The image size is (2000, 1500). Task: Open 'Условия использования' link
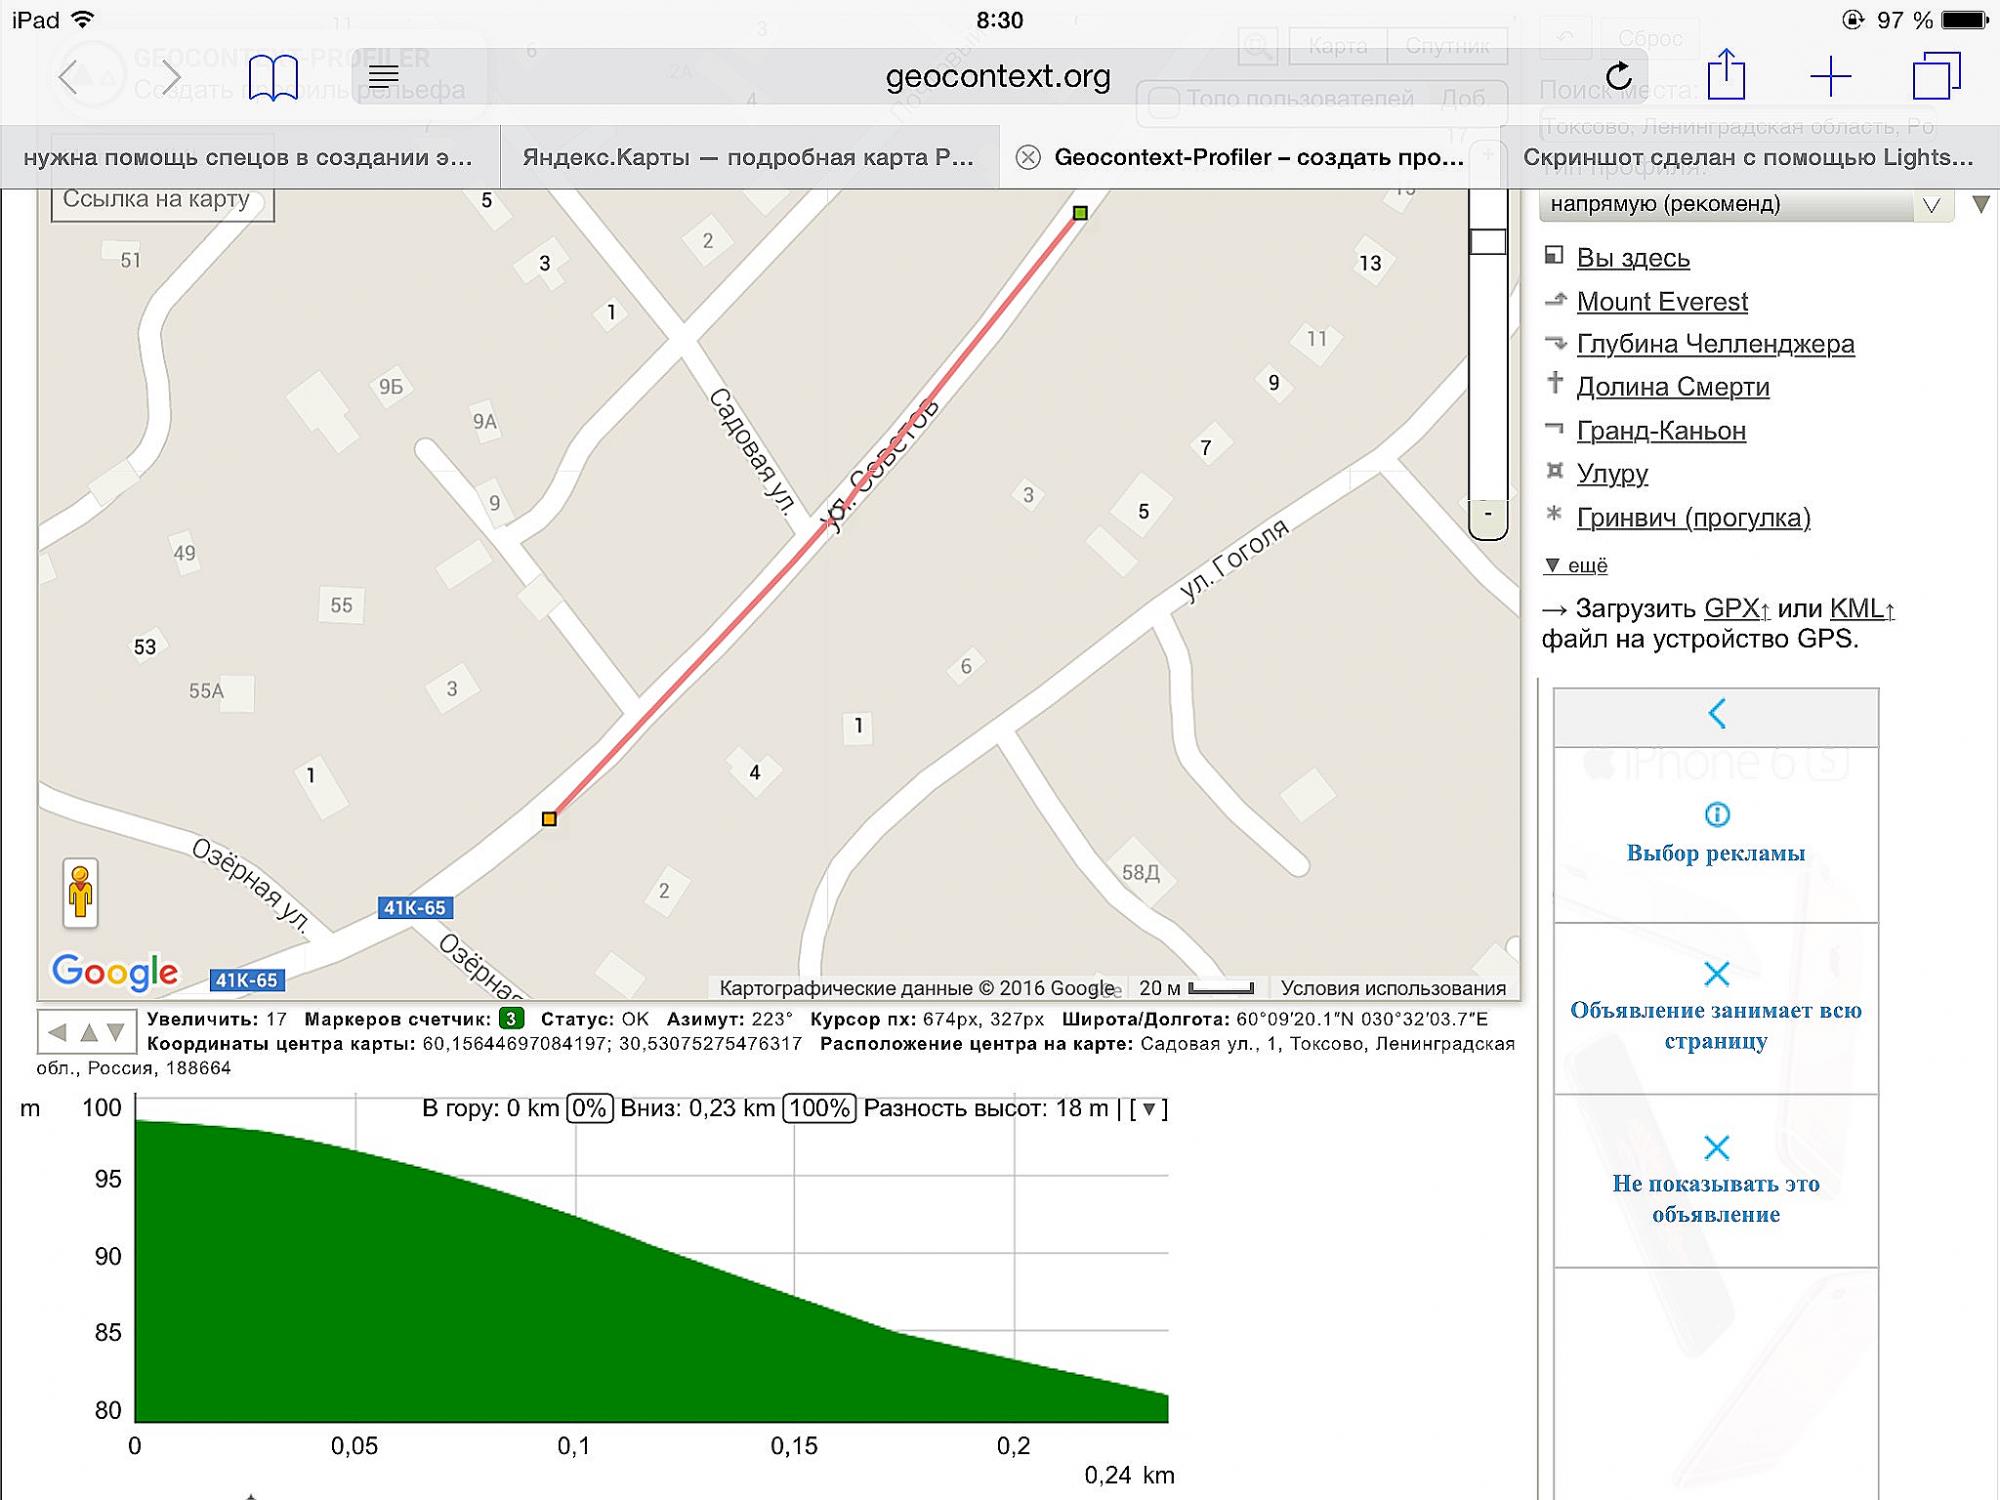coord(1393,988)
